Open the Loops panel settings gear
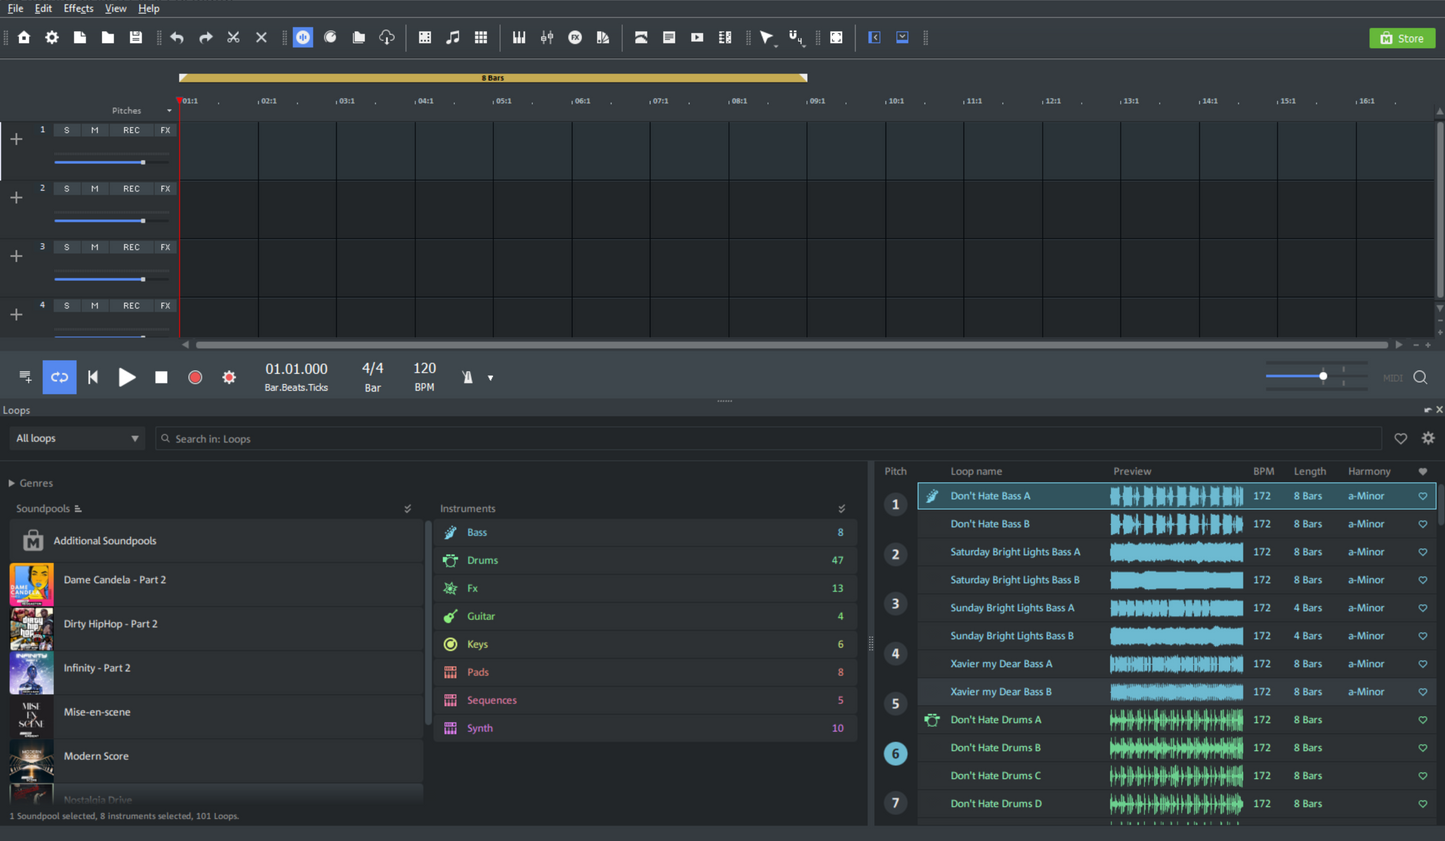Screen dimensions: 1445x841 [1428, 438]
